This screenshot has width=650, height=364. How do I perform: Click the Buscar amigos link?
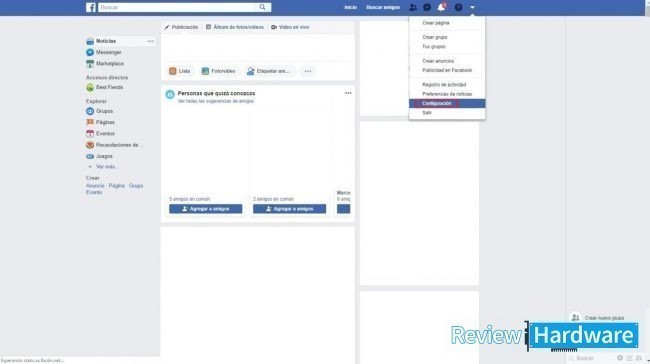[x=383, y=7]
